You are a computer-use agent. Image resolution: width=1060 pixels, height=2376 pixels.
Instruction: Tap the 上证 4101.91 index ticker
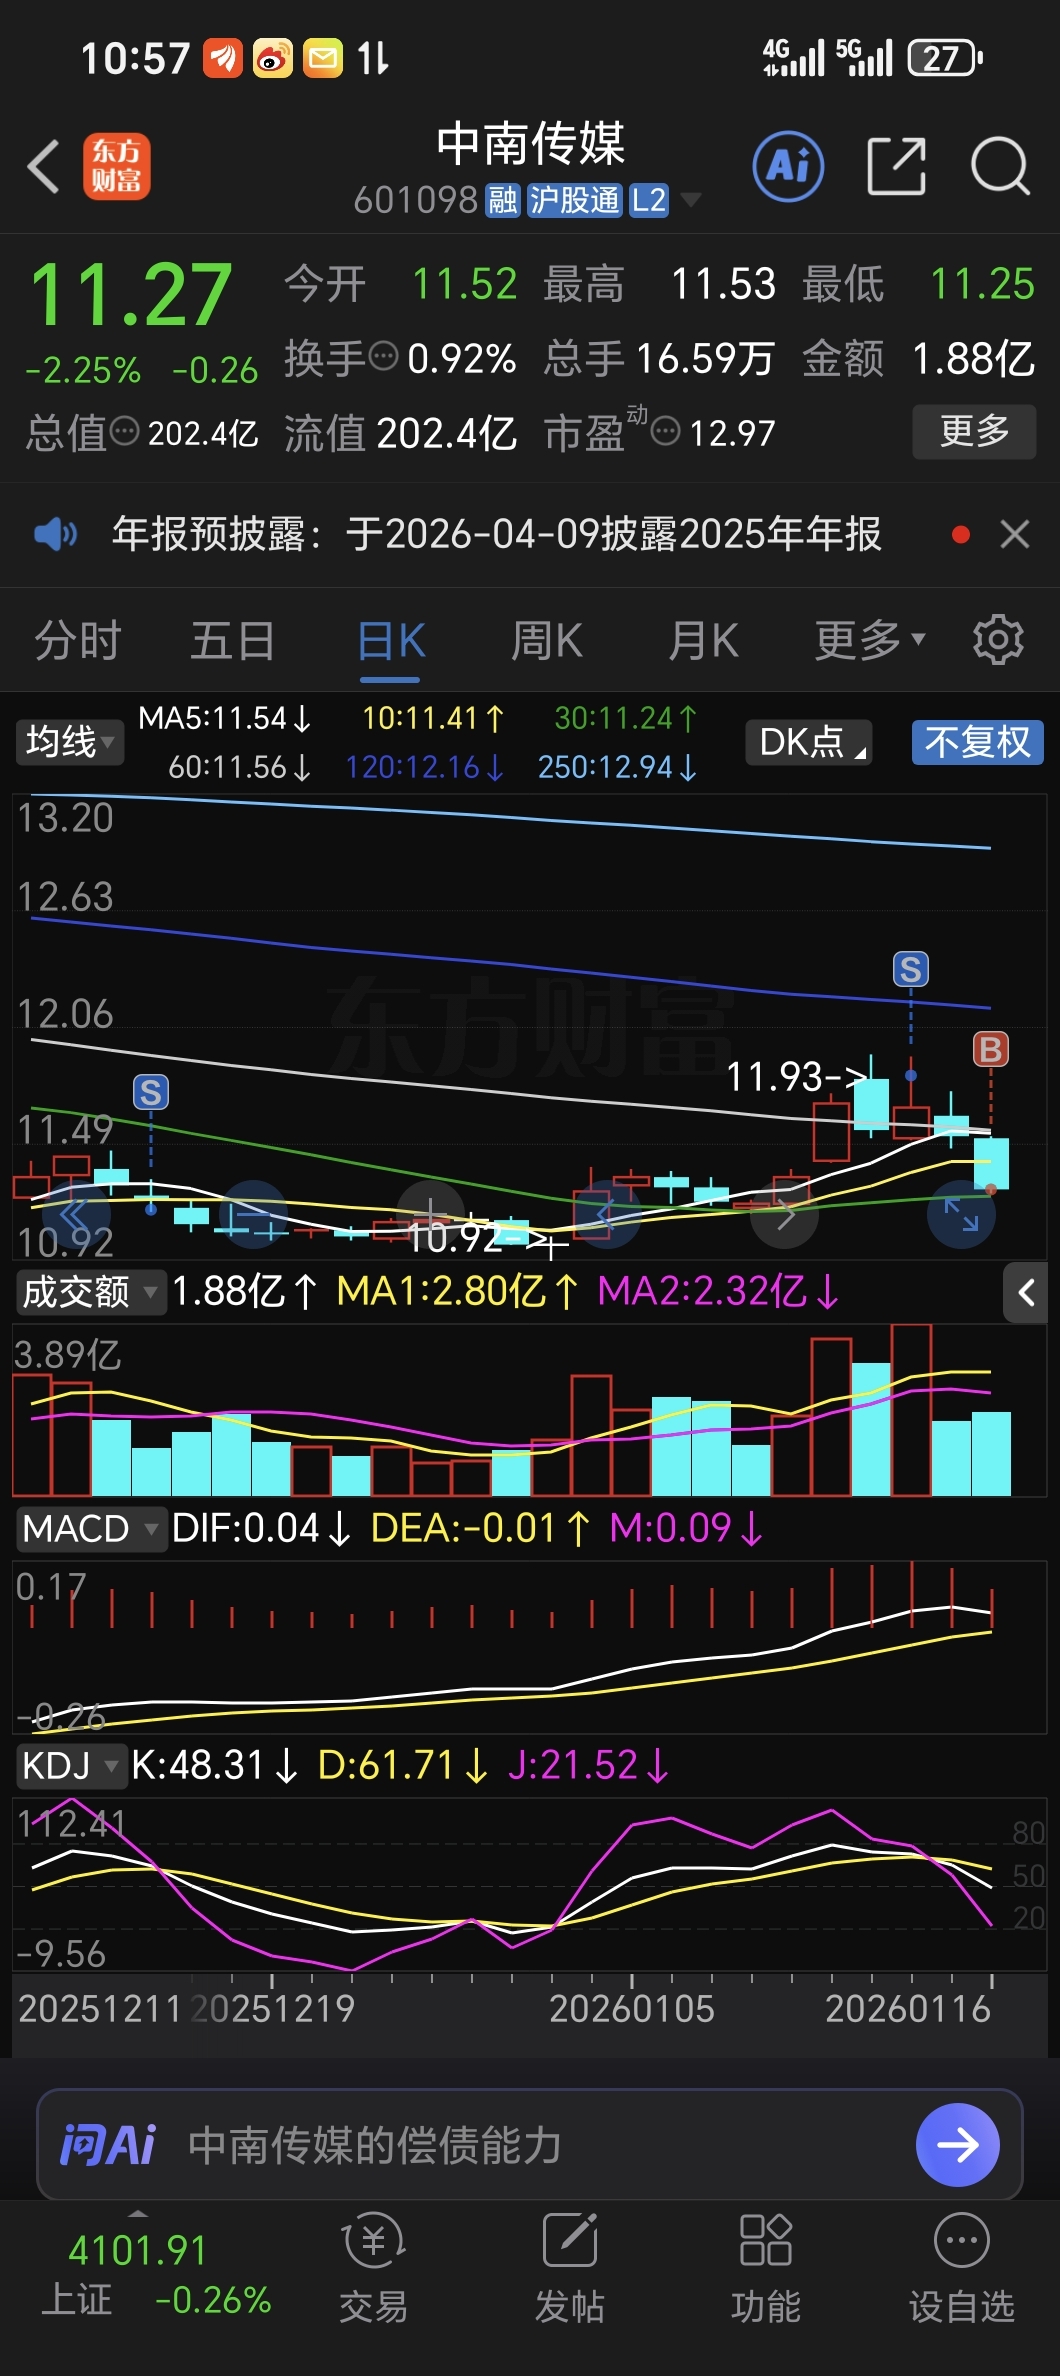156,2275
